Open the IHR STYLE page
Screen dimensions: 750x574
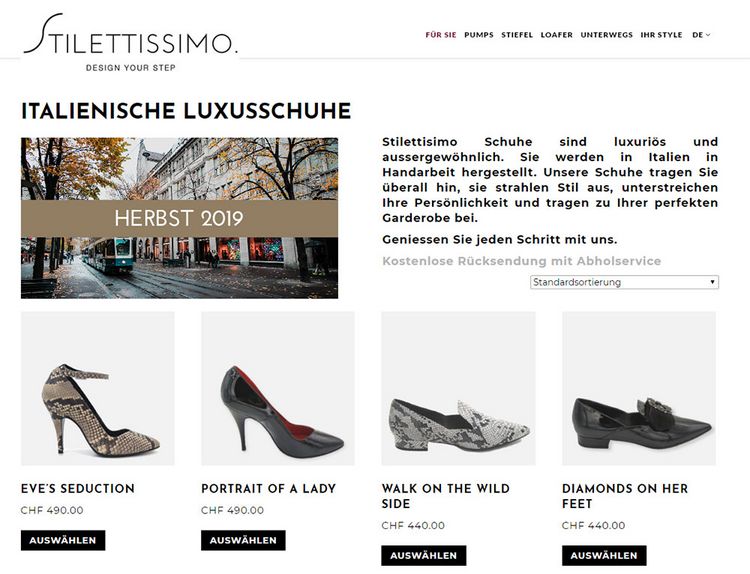coord(661,35)
